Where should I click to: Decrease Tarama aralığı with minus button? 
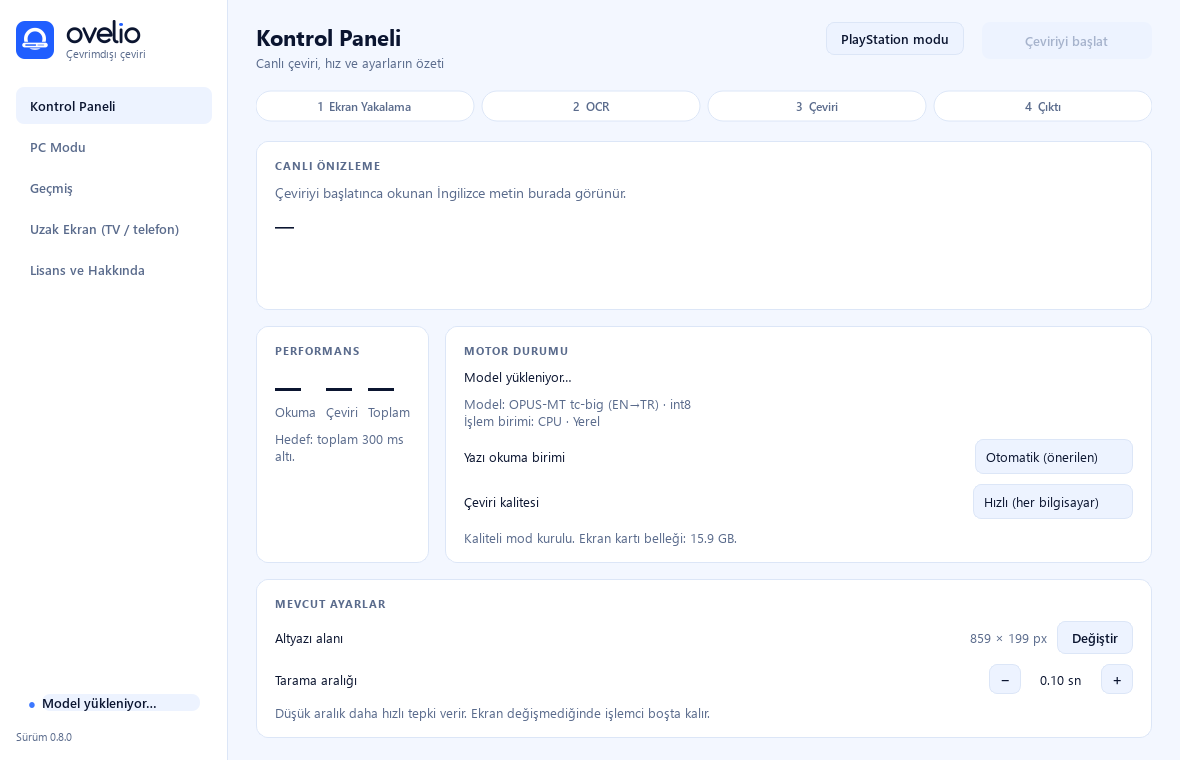1005,679
